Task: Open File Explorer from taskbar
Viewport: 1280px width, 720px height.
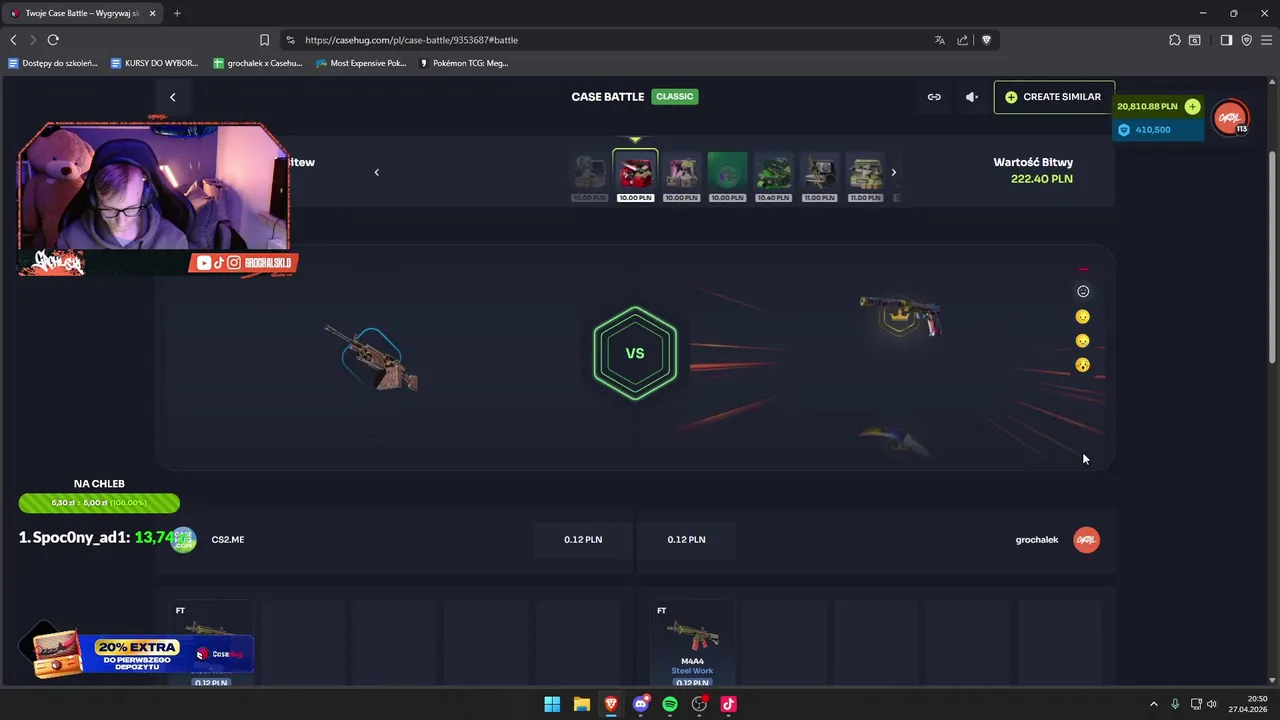Action: pyautogui.click(x=582, y=704)
